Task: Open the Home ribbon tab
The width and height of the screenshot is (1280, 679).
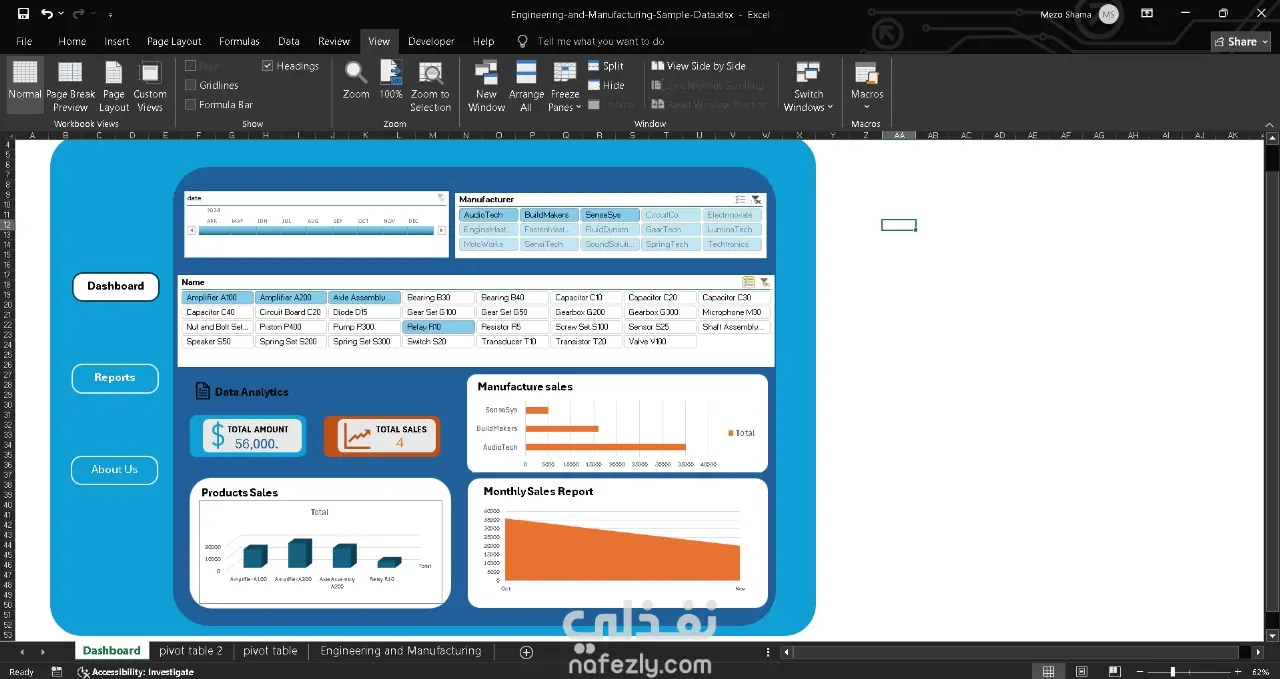Action: tap(72, 41)
